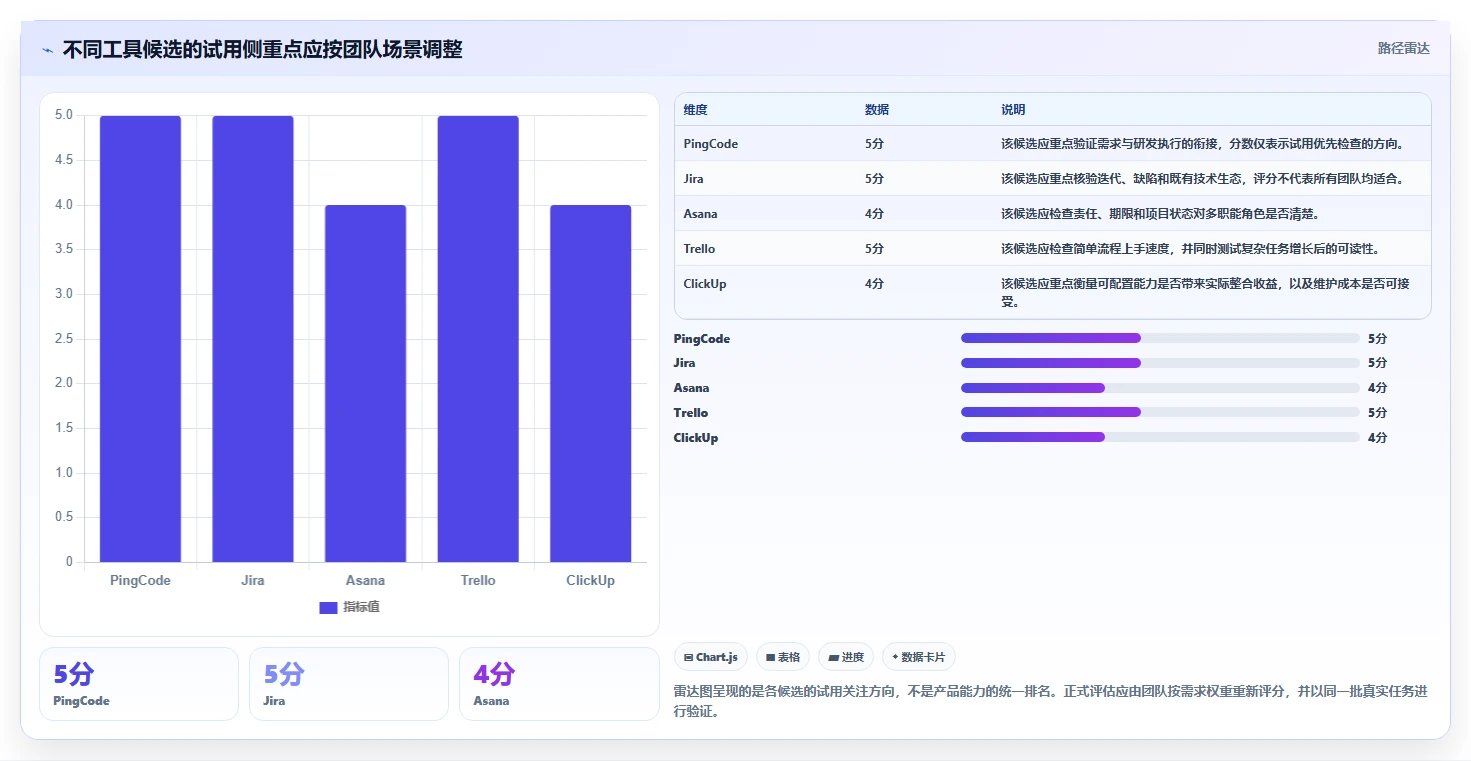Click the pulse icon beside the page title
The height and width of the screenshot is (761, 1471).
point(47,50)
